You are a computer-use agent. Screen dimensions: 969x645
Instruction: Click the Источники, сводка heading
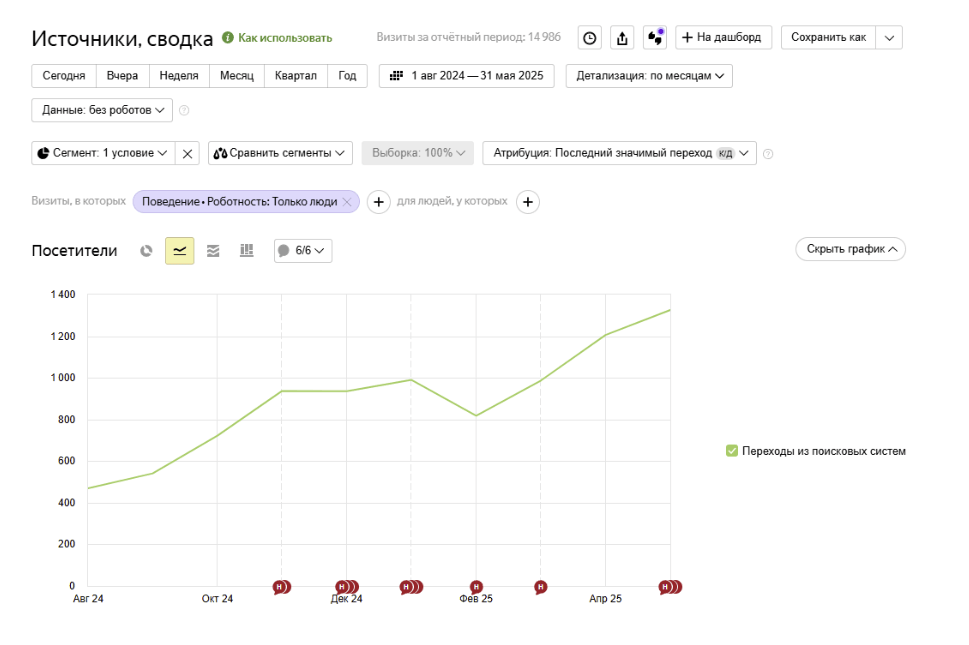[x=122, y=39]
